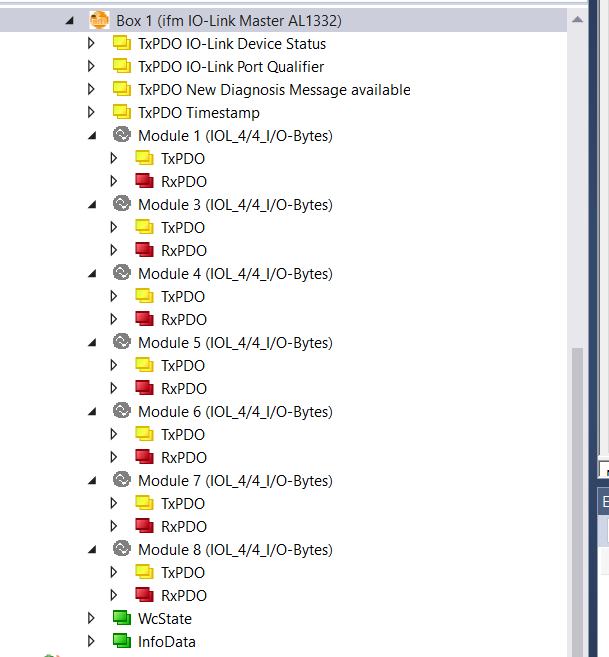Click the scrollbar up arrow
The width and height of the screenshot is (609, 657).
578,19
